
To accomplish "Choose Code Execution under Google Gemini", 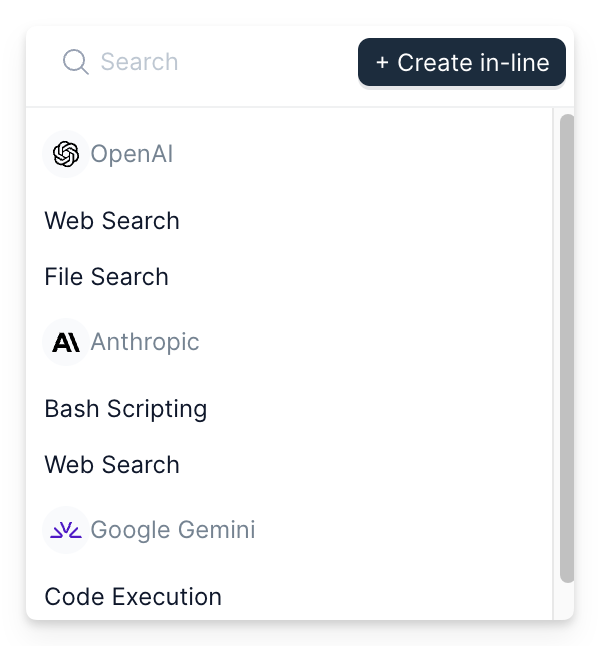I will coord(133,597).
